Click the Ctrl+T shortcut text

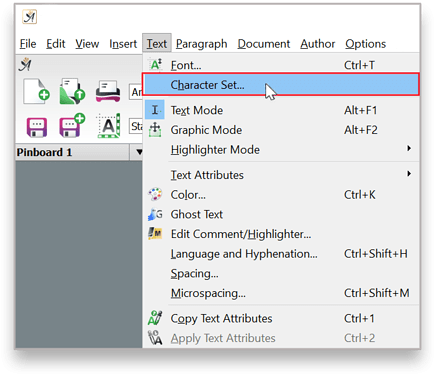pyautogui.click(x=359, y=65)
